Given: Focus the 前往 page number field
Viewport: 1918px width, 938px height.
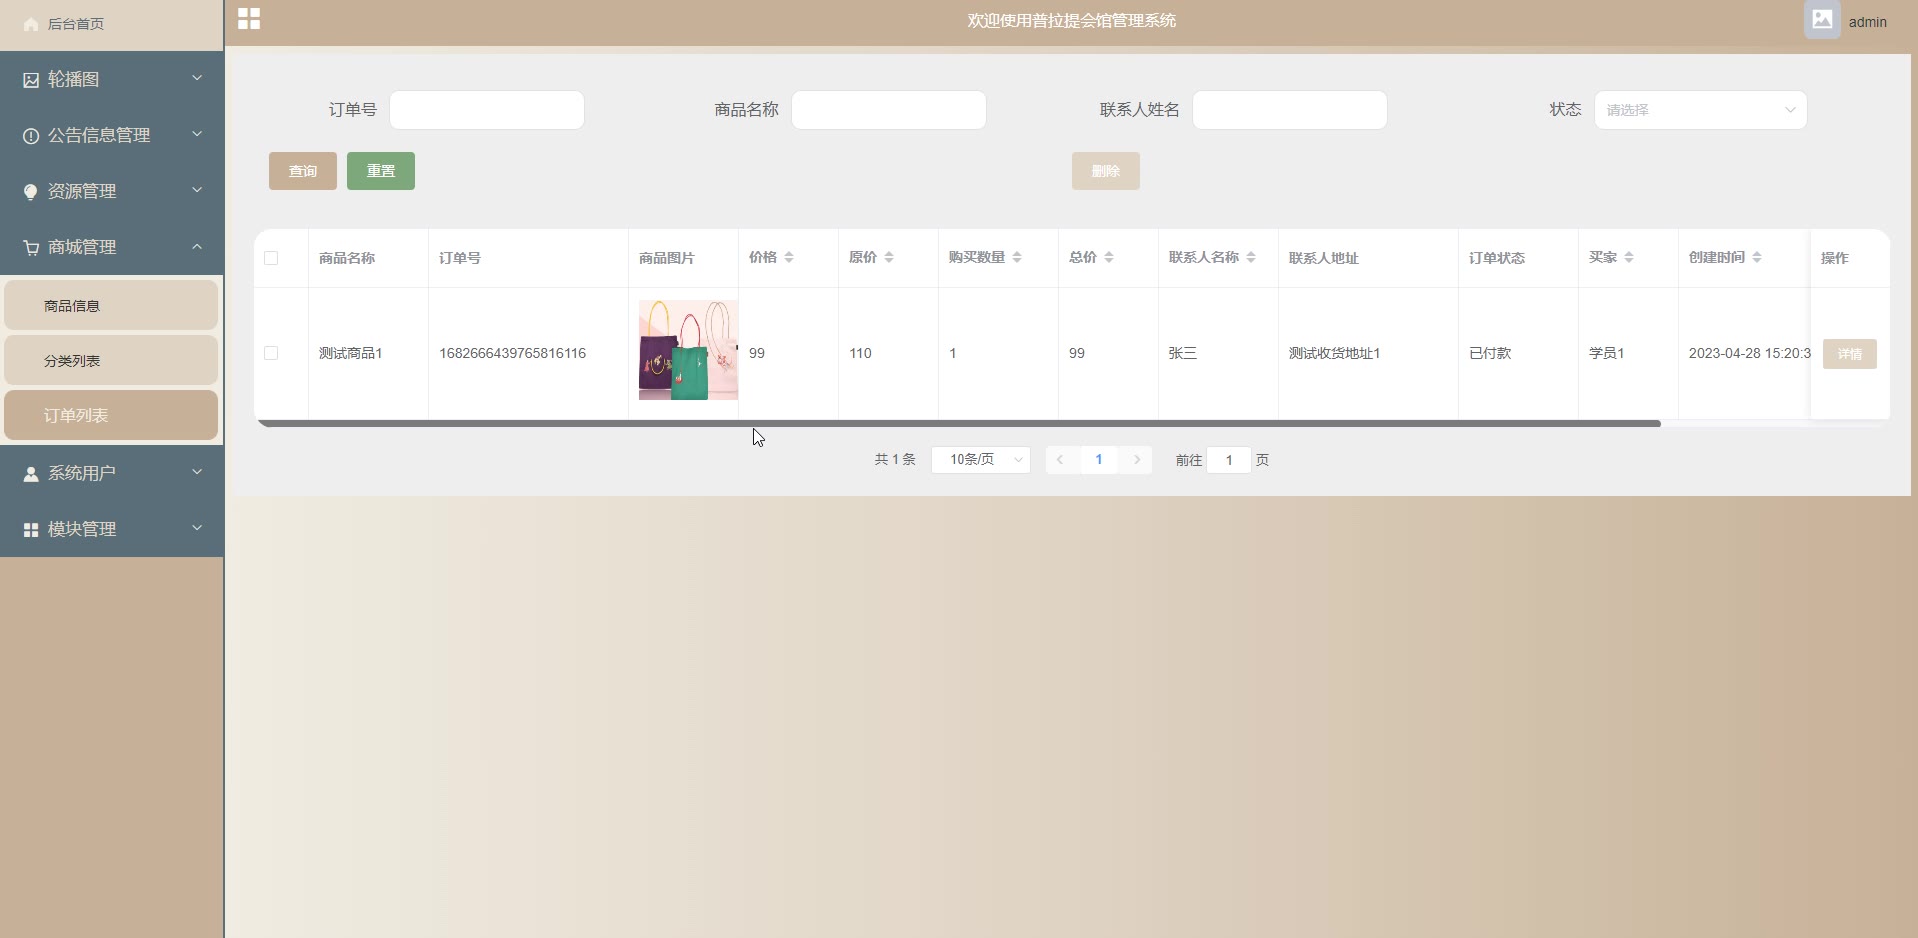Looking at the screenshot, I should tap(1229, 460).
